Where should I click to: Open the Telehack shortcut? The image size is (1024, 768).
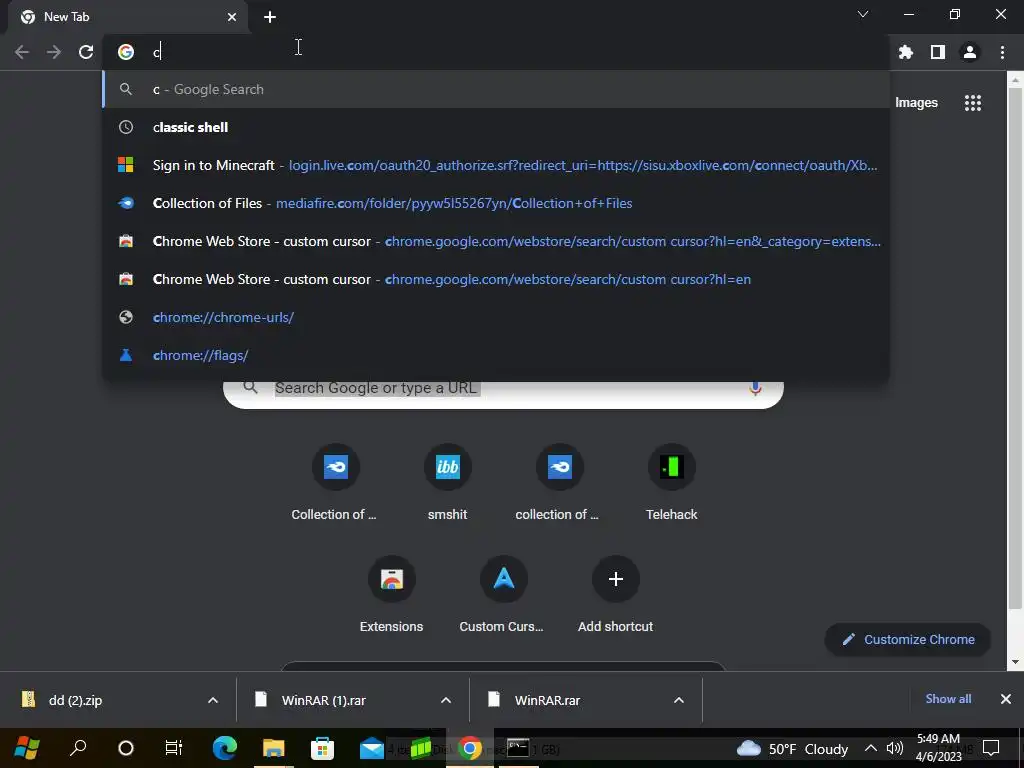[x=671, y=483]
